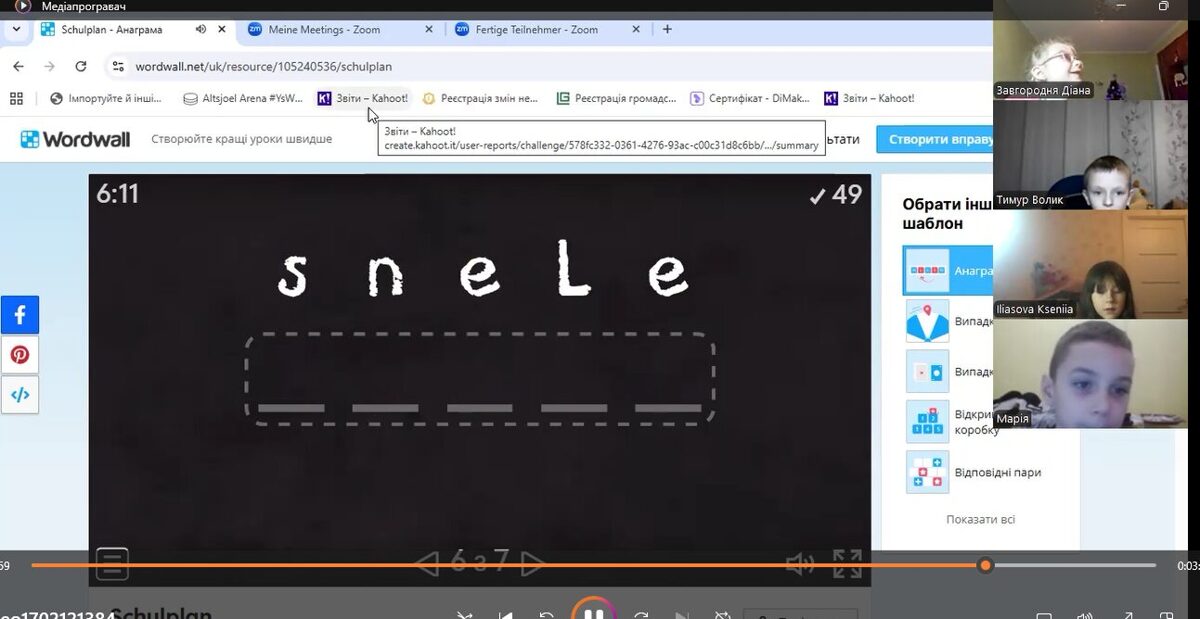Viewport: 1200px width, 619px height.
Task: Switch to Fertige Teilnehmer Zoom tab
Action: (540, 30)
